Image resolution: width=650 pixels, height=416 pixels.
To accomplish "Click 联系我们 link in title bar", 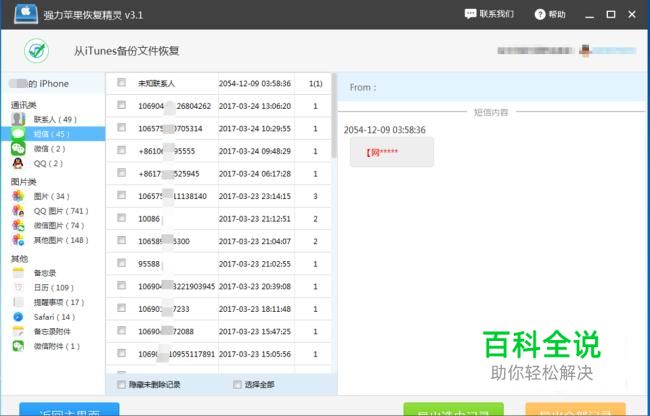I will (497, 14).
